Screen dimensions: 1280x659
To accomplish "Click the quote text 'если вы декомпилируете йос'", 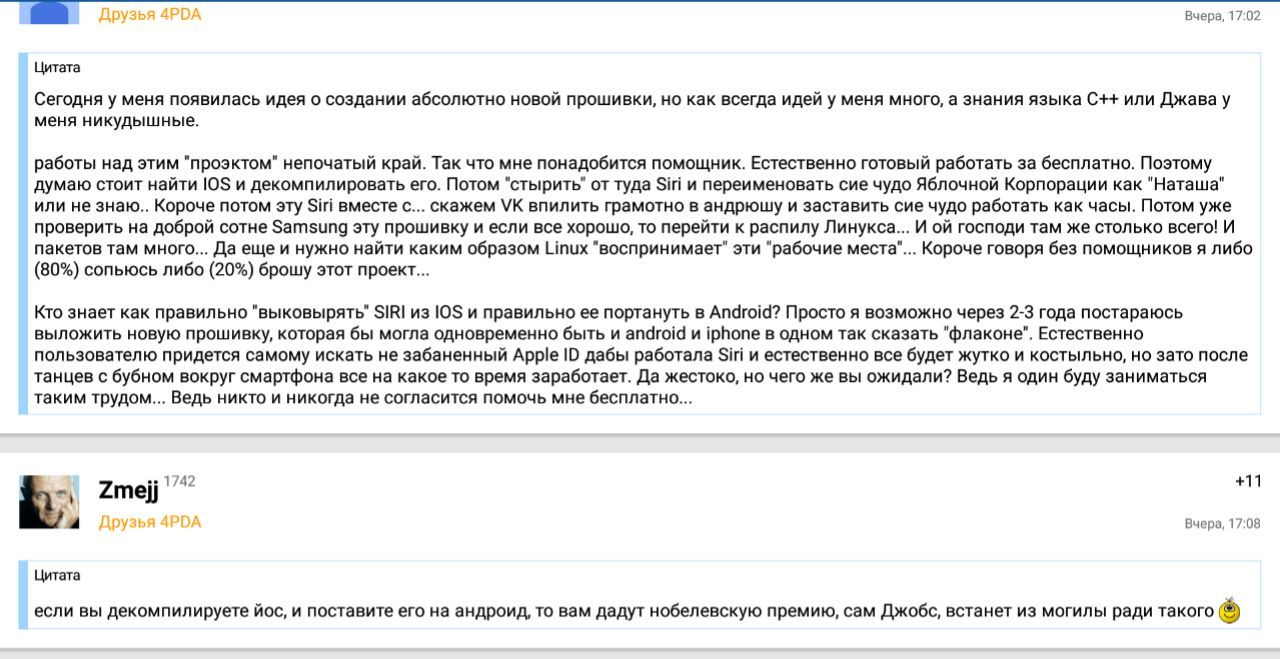I will point(623,610).
